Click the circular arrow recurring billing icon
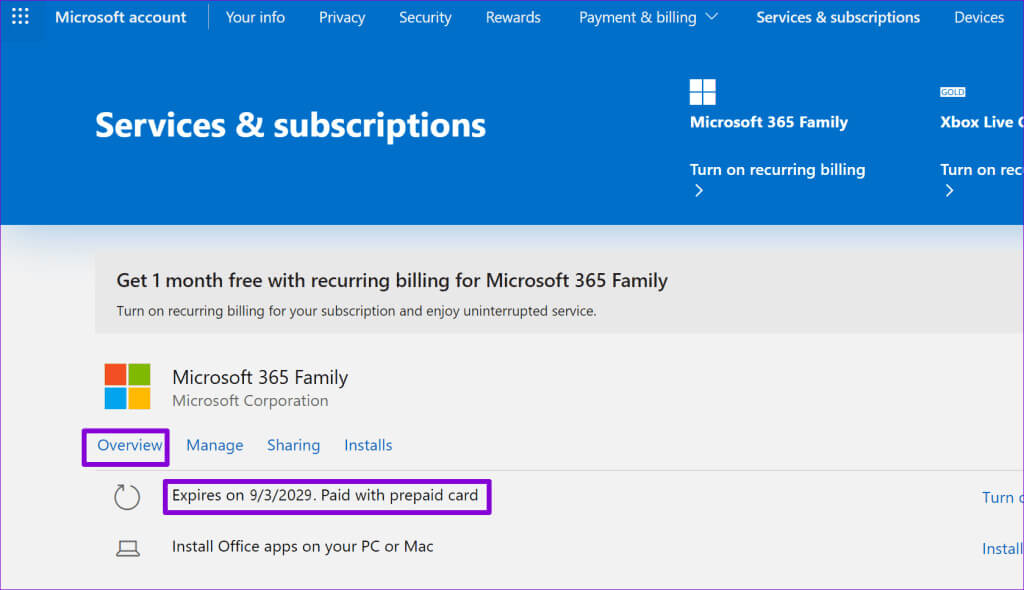1024x590 pixels. [127, 497]
